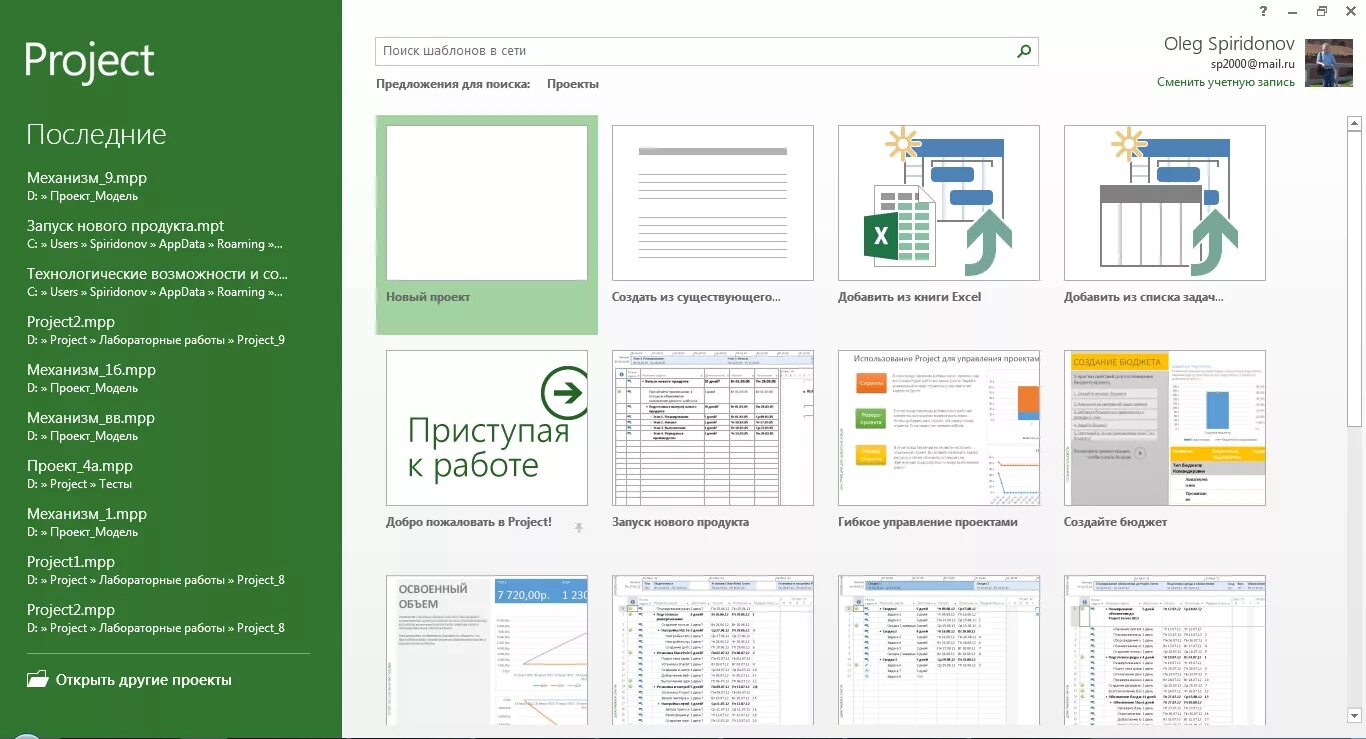Click Oleg Spiridonov profile photo
The height and width of the screenshot is (739, 1366).
point(1328,62)
